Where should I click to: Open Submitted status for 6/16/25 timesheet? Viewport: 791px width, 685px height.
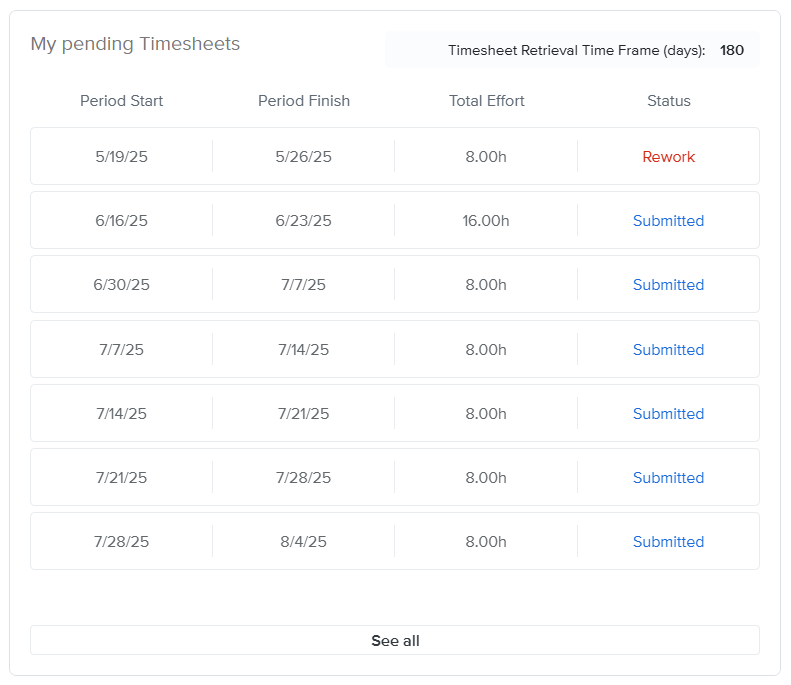point(668,221)
